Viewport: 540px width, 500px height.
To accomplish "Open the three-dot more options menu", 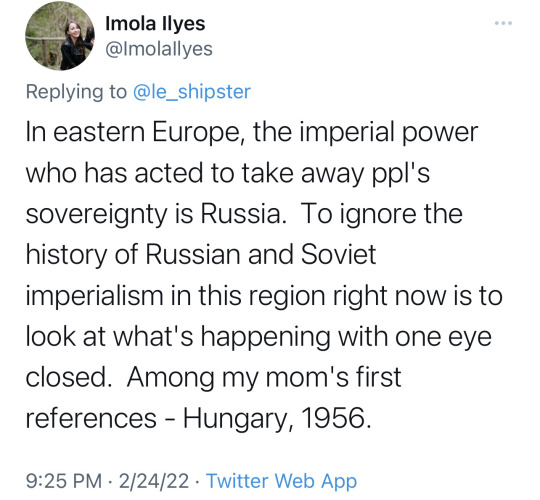I will pyautogui.click(x=503, y=23).
